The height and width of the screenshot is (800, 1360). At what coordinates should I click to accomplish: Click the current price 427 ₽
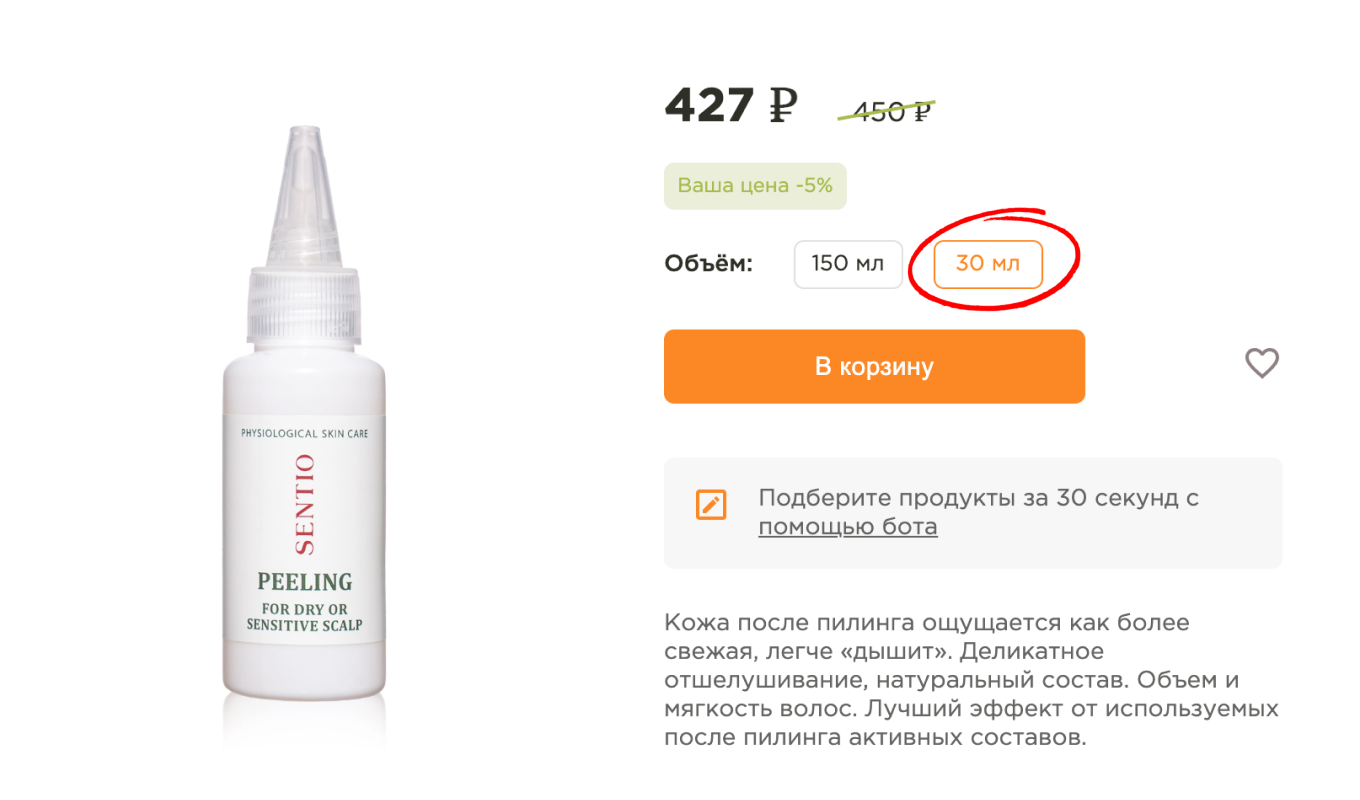(x=731, y=105)
